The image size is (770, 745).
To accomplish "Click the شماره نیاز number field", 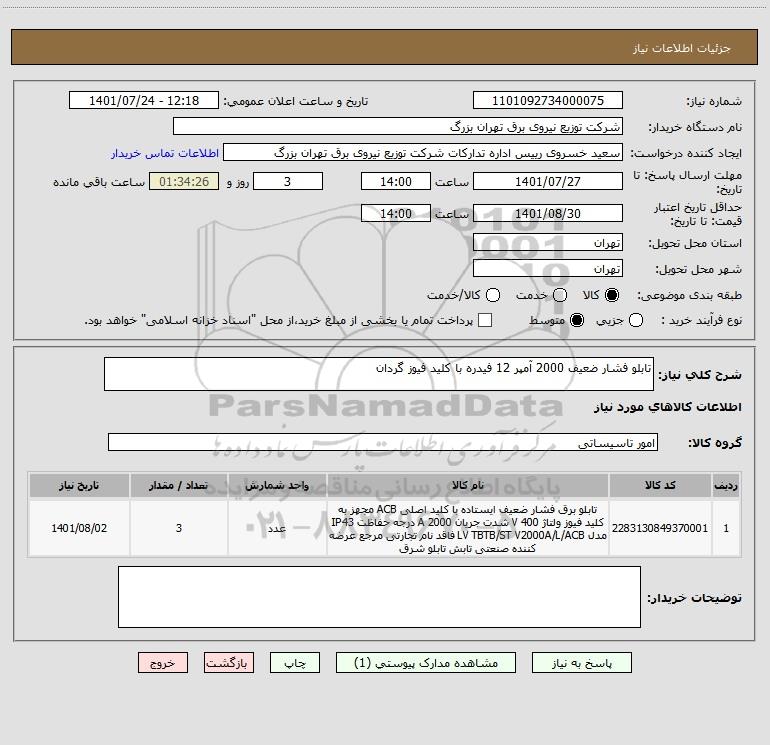I will [548, 100].
